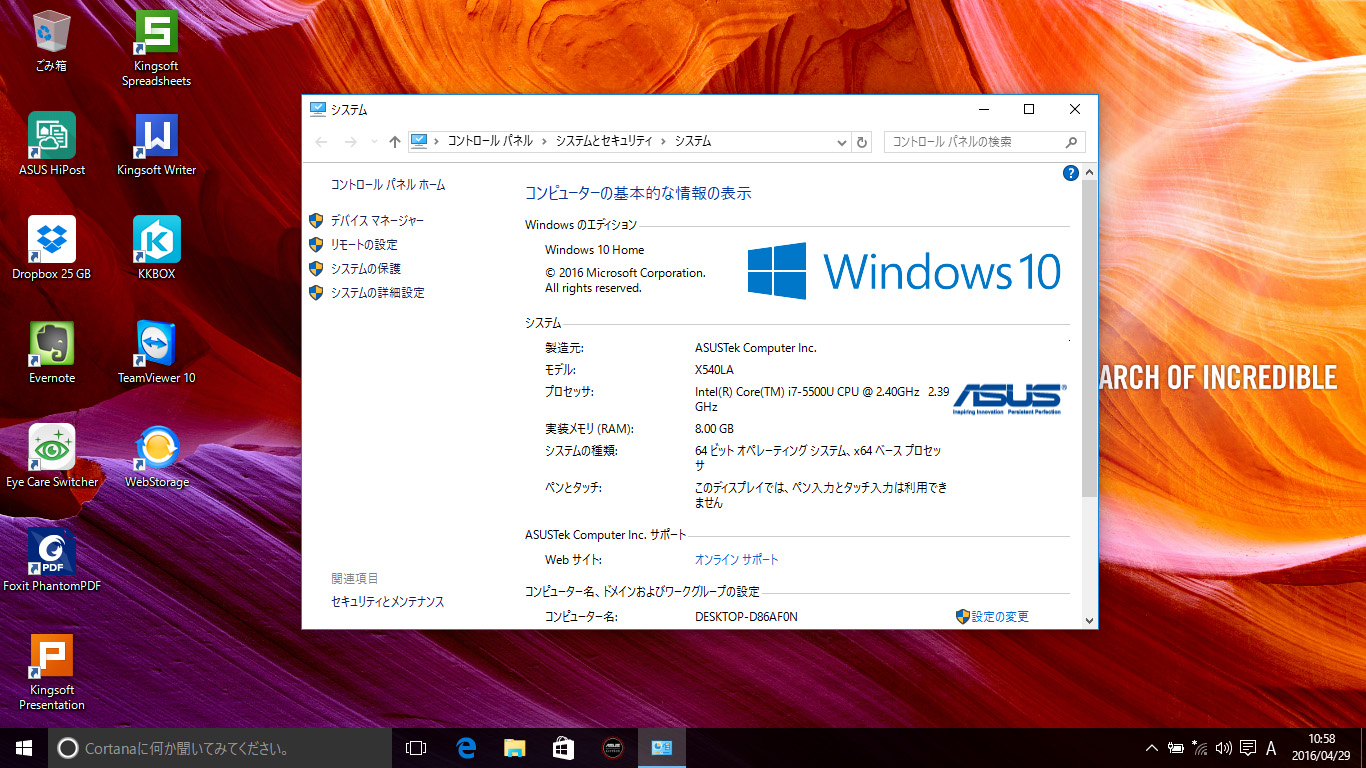This screenshot has width=1366, height=768.
Task: Open セキュリティとメンテナンス link
Action: click(388, 602)
